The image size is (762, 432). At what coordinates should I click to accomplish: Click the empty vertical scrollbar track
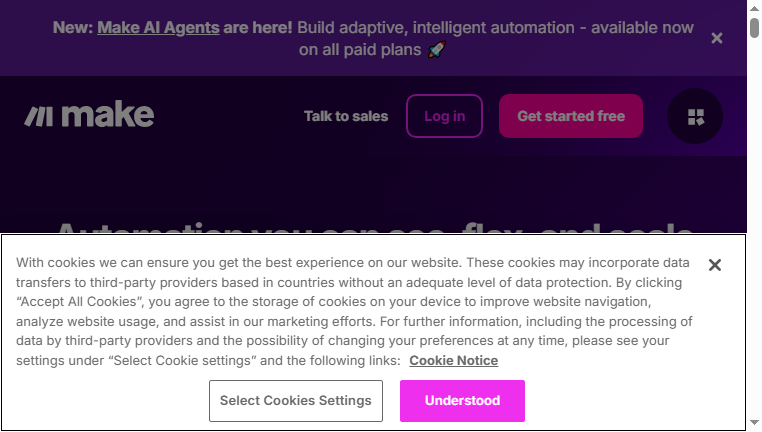point(754,228)
